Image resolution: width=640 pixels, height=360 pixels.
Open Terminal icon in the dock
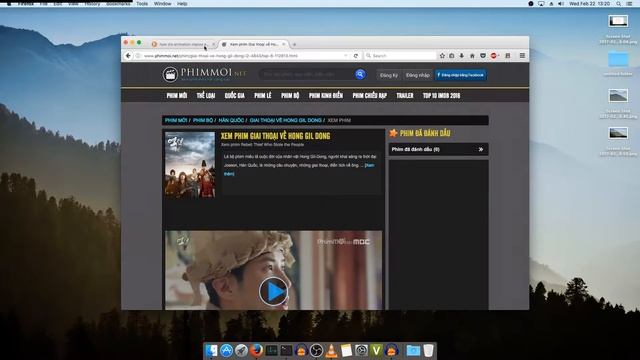tap(286, 350)
